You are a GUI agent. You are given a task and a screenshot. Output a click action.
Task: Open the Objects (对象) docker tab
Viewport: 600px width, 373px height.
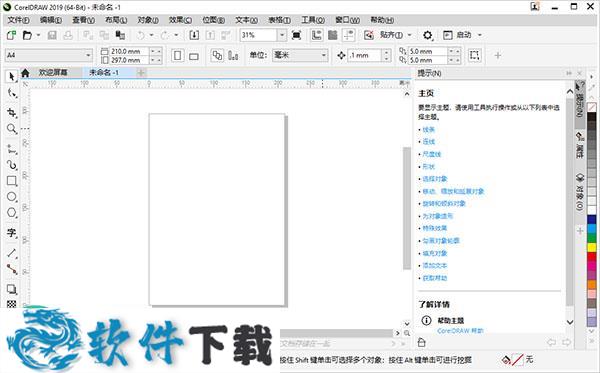580,192
